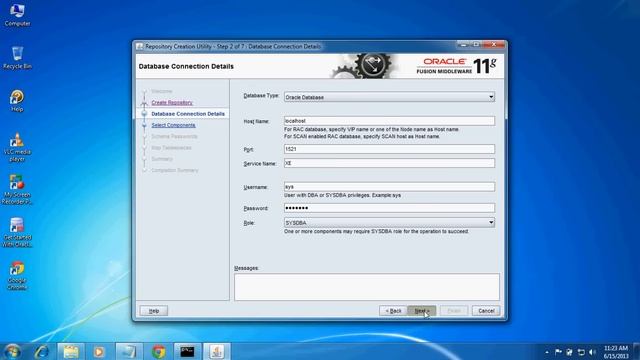This screenshot has height=360, width=640.
Task: Open the Action Center flag icon
Action: 558,352
